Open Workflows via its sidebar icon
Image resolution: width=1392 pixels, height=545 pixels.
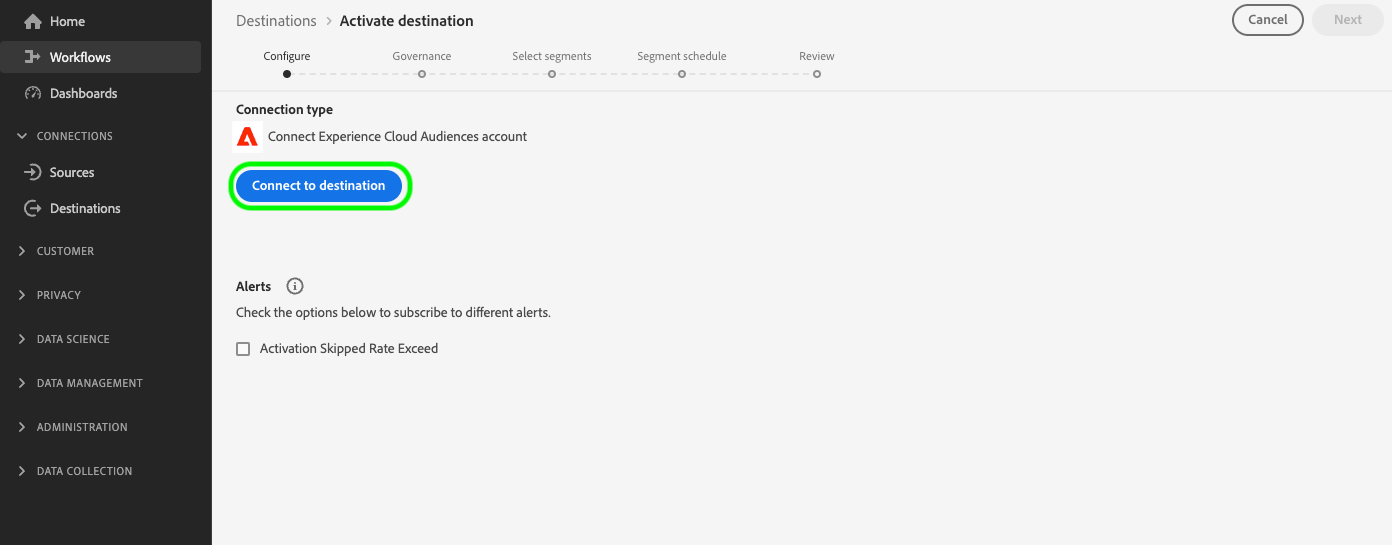pyautogui.click(x=32, y=57)
